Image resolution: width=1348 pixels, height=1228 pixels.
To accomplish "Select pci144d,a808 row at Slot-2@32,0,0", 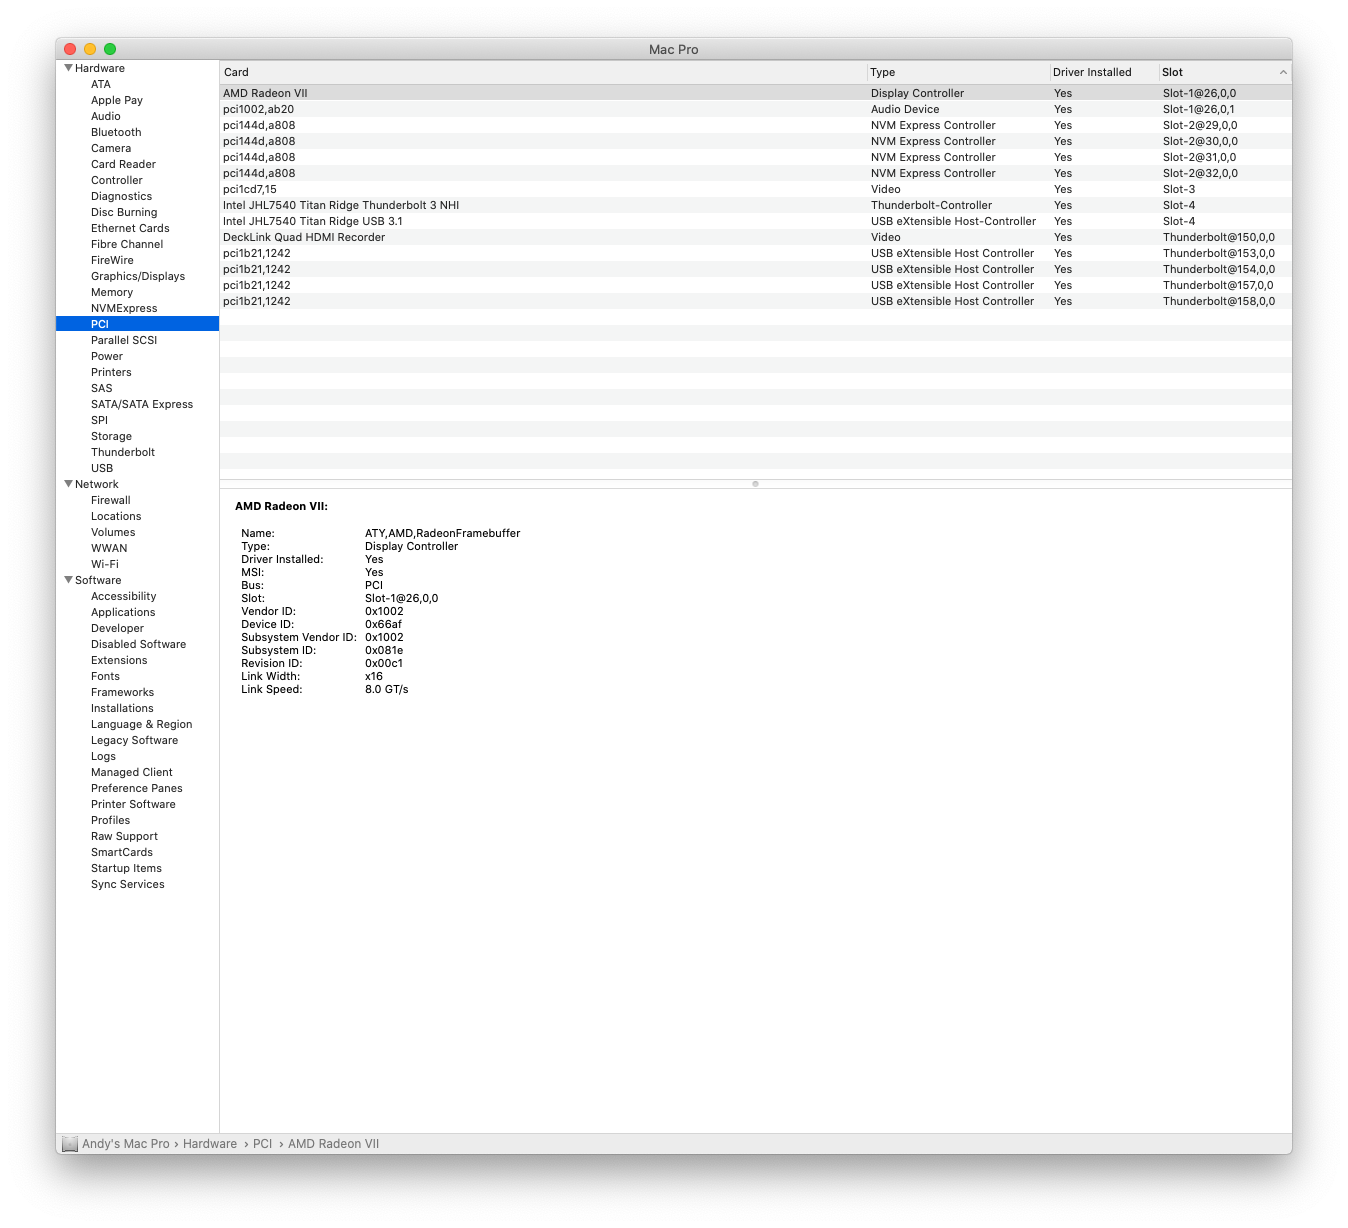I will [x=756, y=173].
